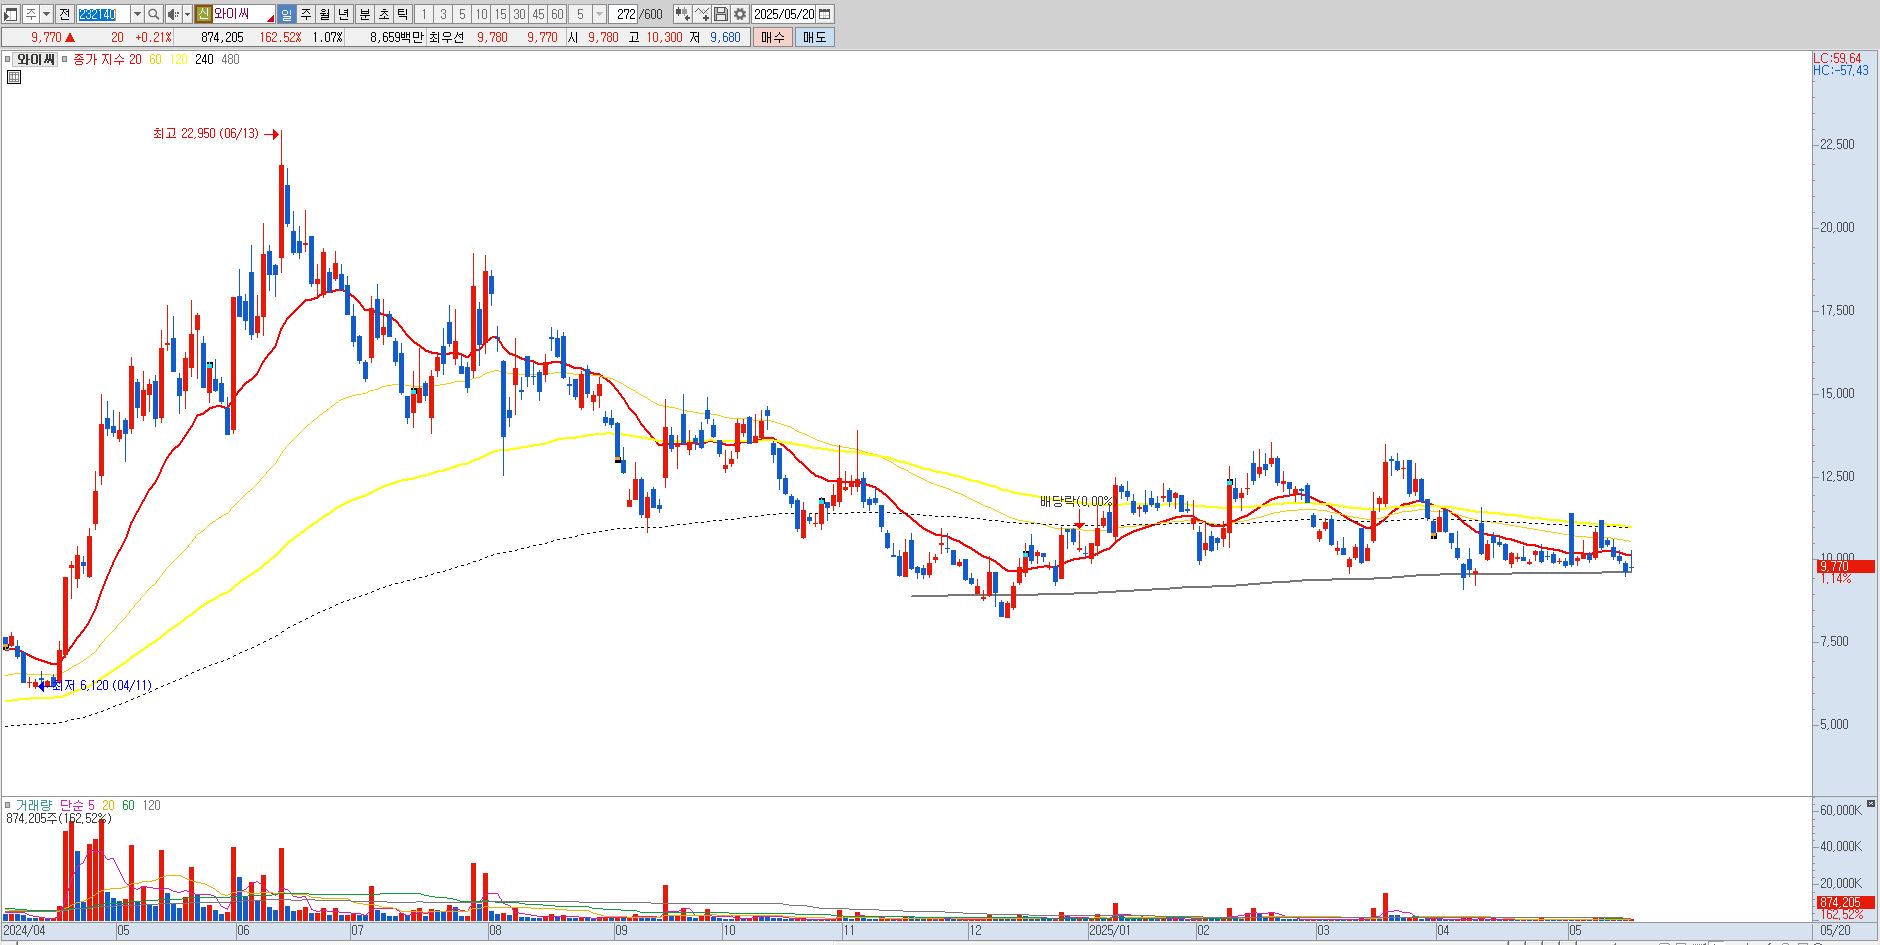This screenshot has width=1880, height=945.
Task: Click the 와이씨 stock name field
Action: point(243,14)
